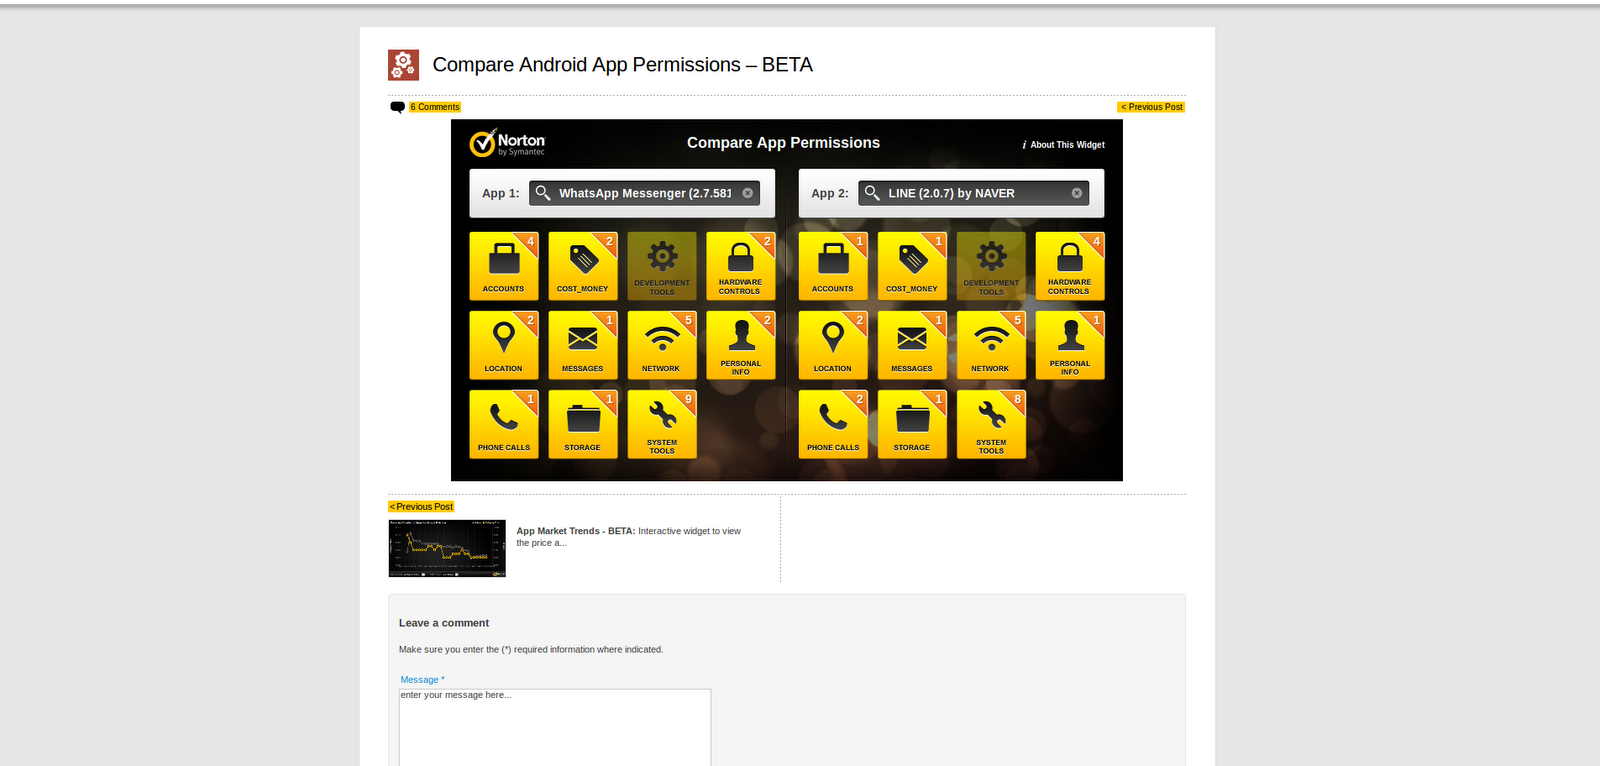Show App 2 Personal Info tile

1070,345
